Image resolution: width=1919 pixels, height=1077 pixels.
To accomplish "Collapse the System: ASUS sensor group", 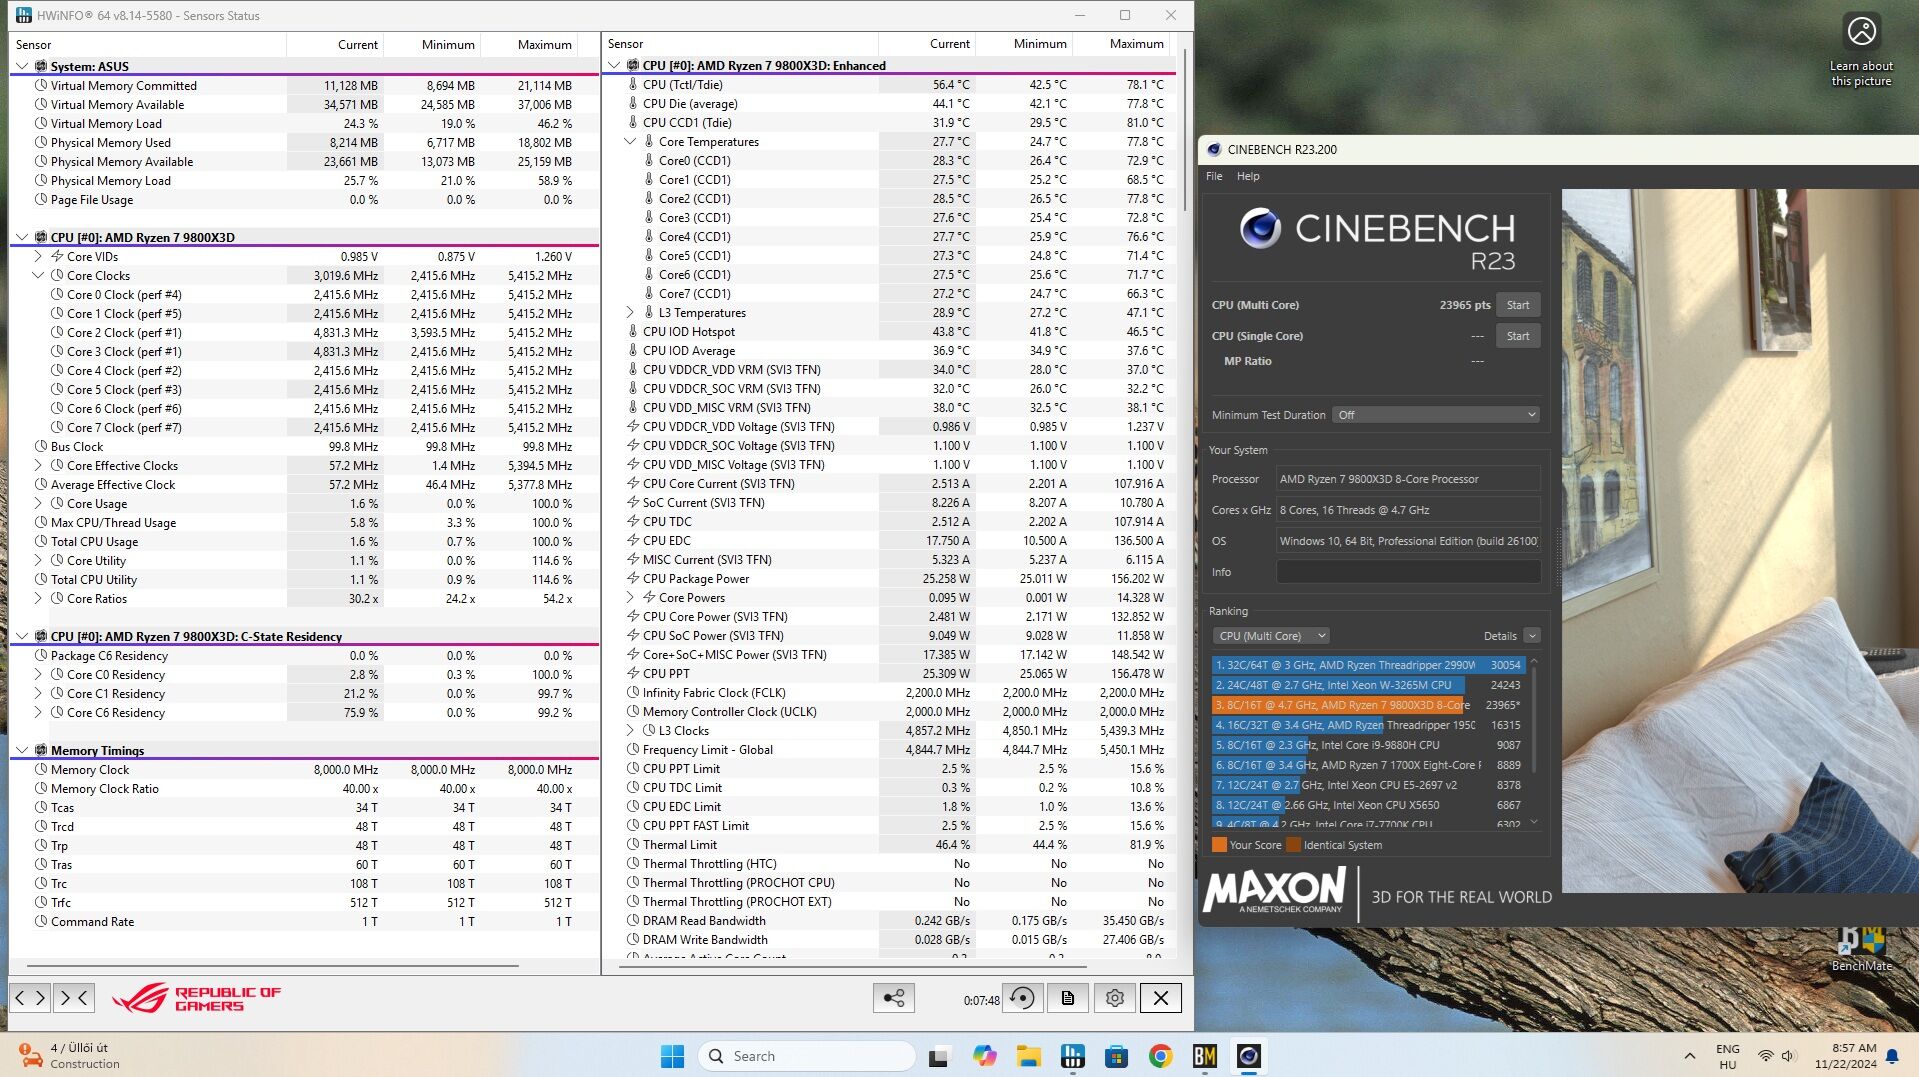I will pos(22,66).
